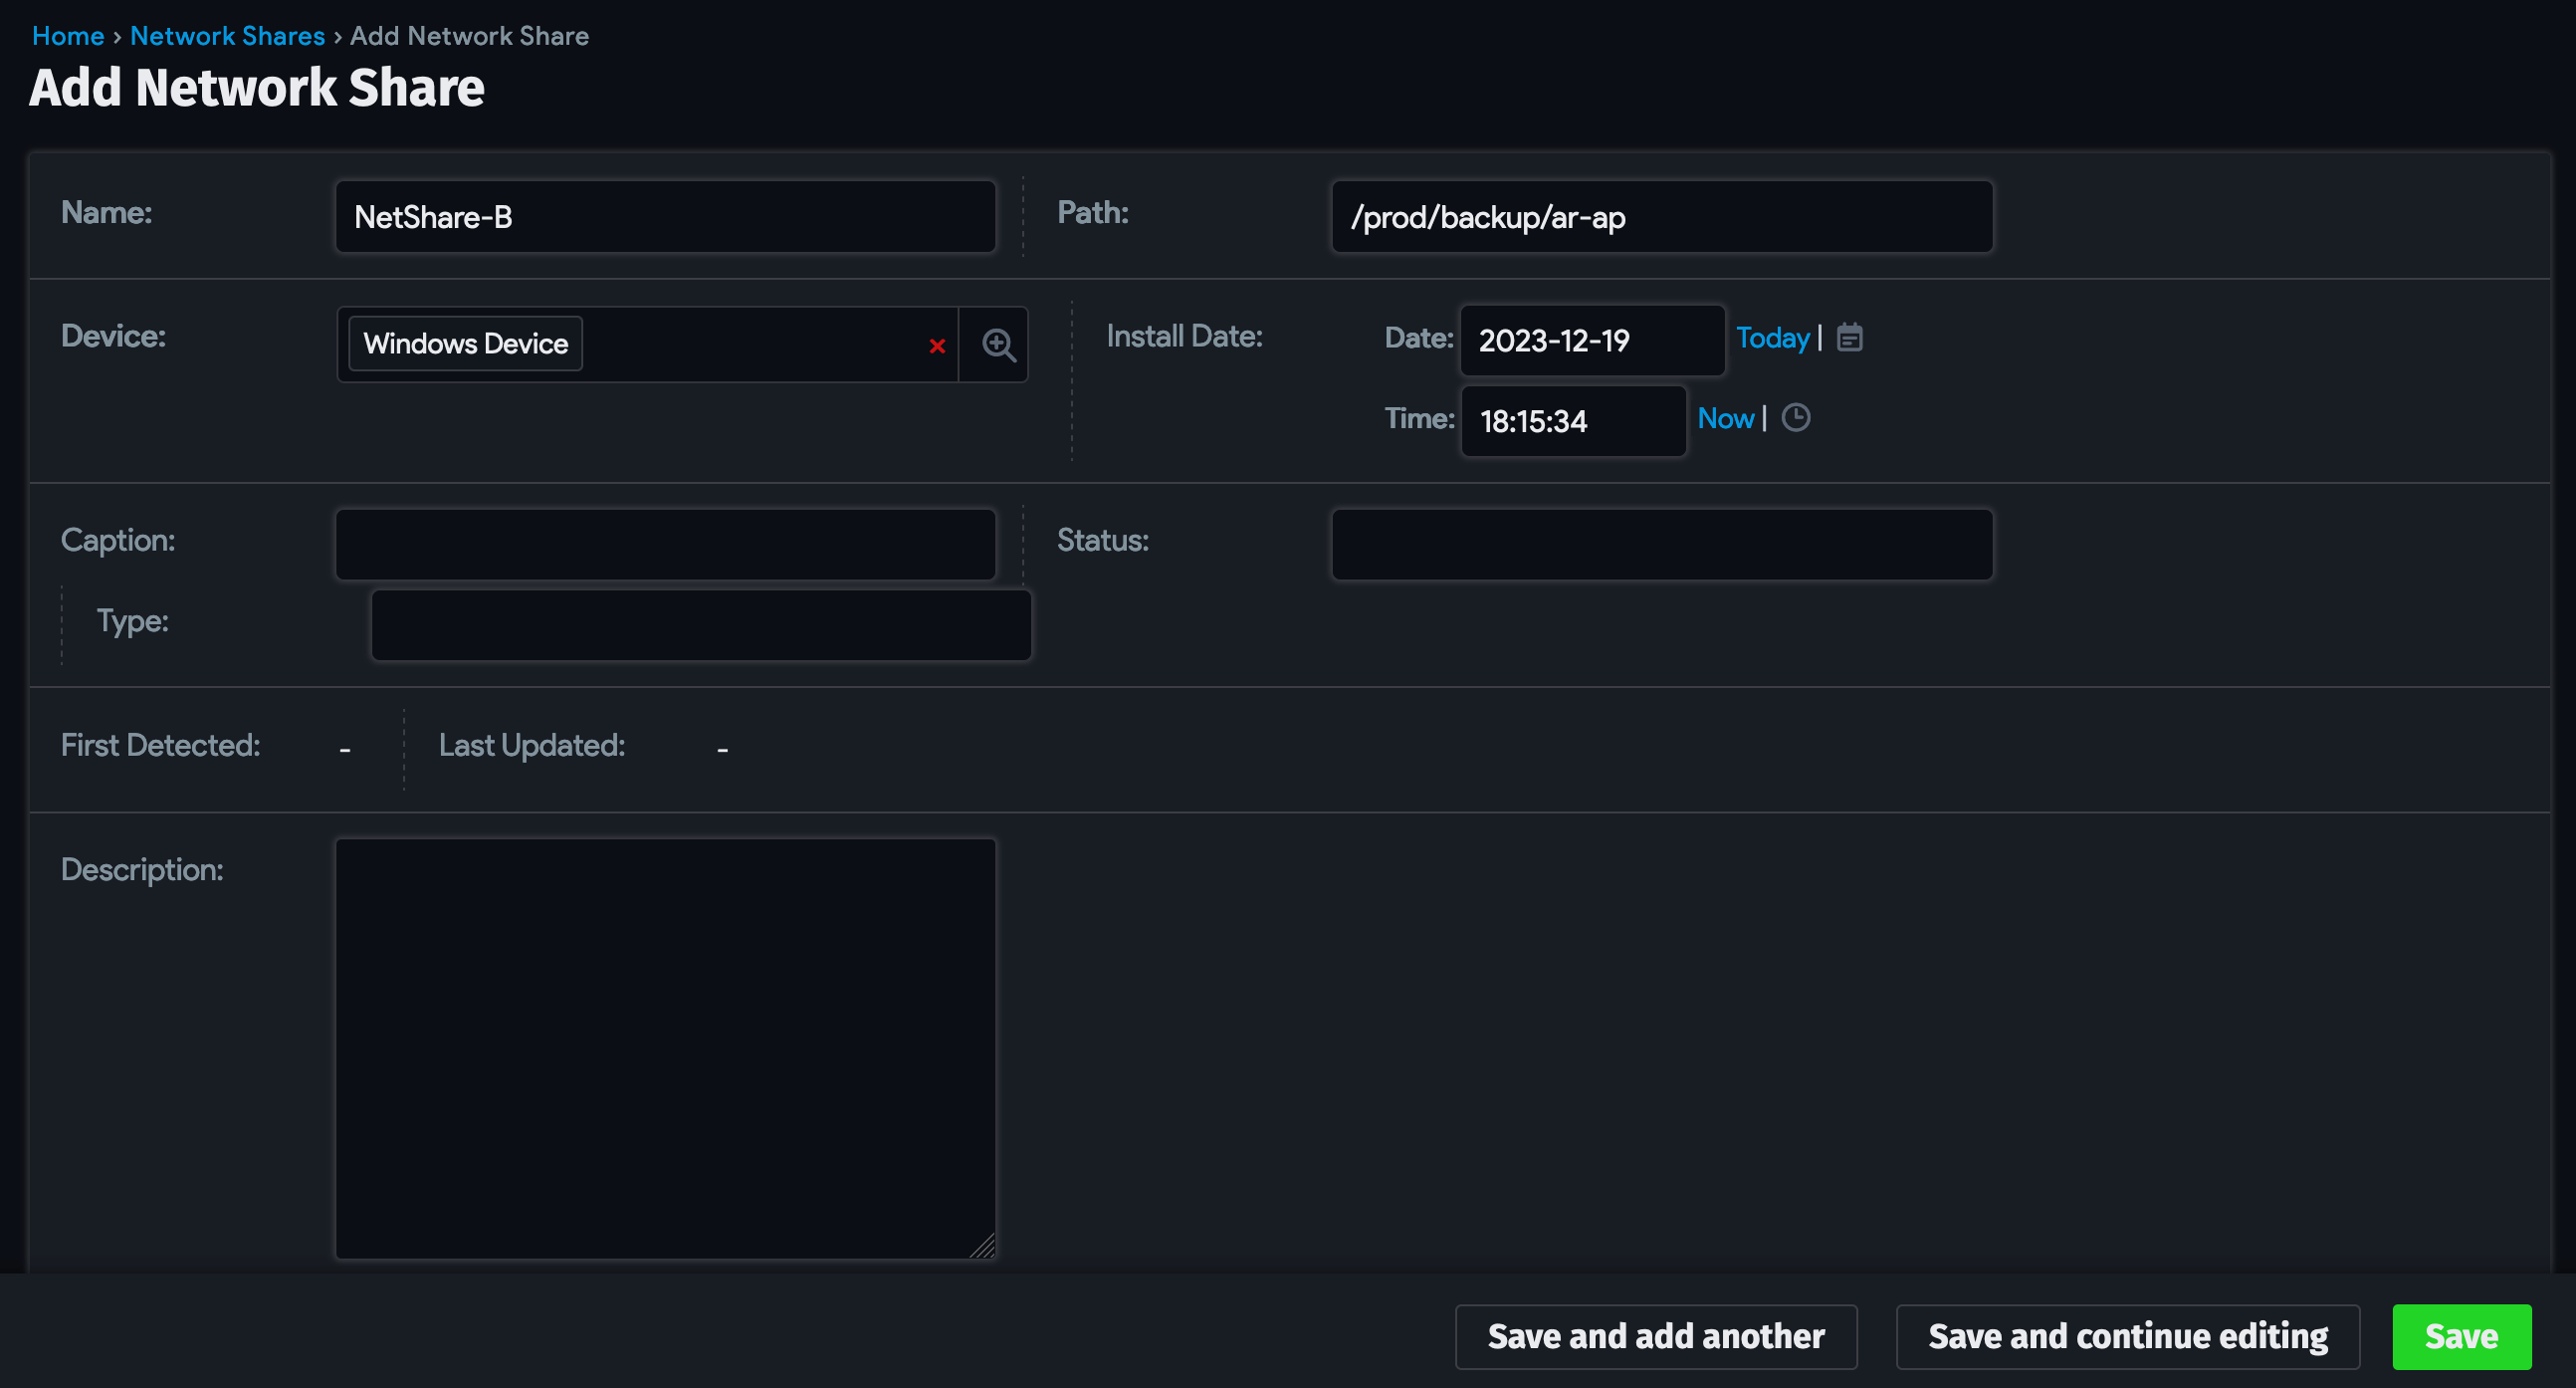Click inside the Description text area

(664, 1050)
